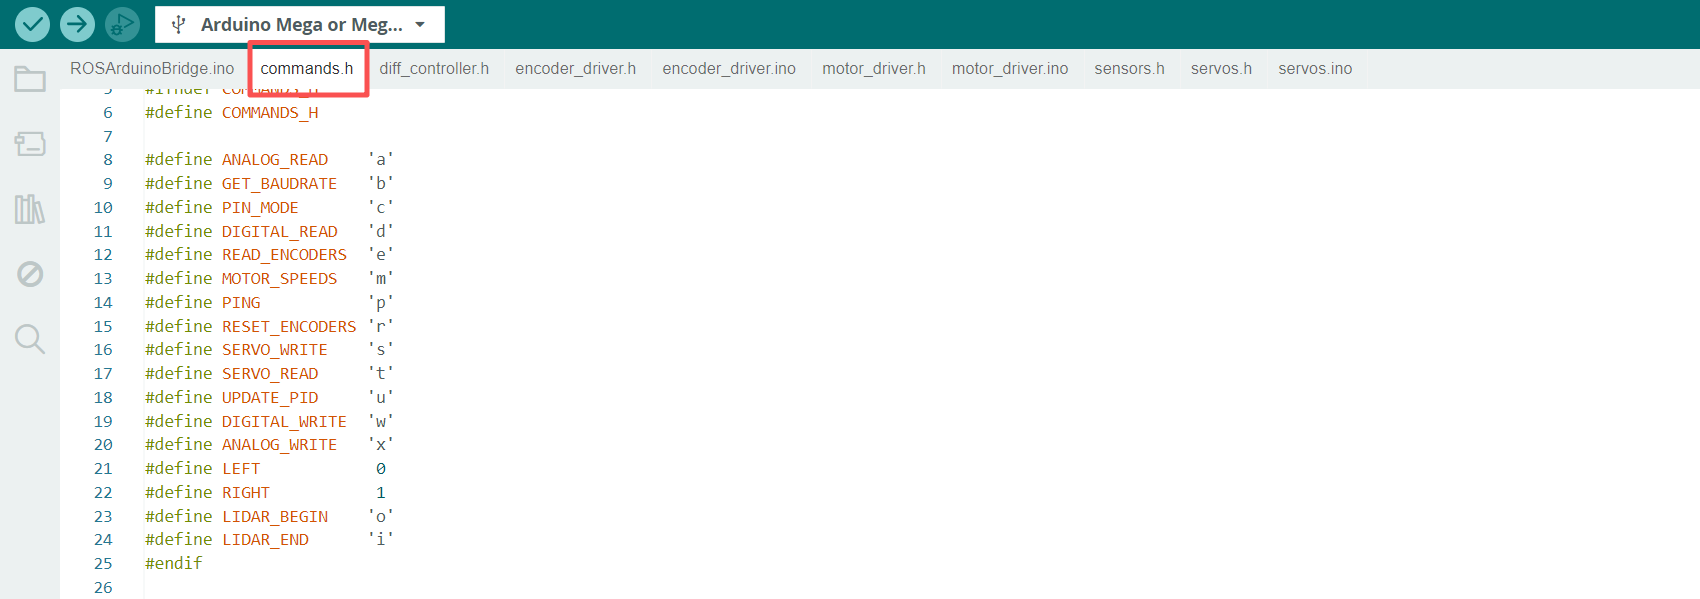The width and height of the screenshot is (1700, 599).
Task: Switch to encoder_driver.h tab
Action: click(x=575, y=68)
